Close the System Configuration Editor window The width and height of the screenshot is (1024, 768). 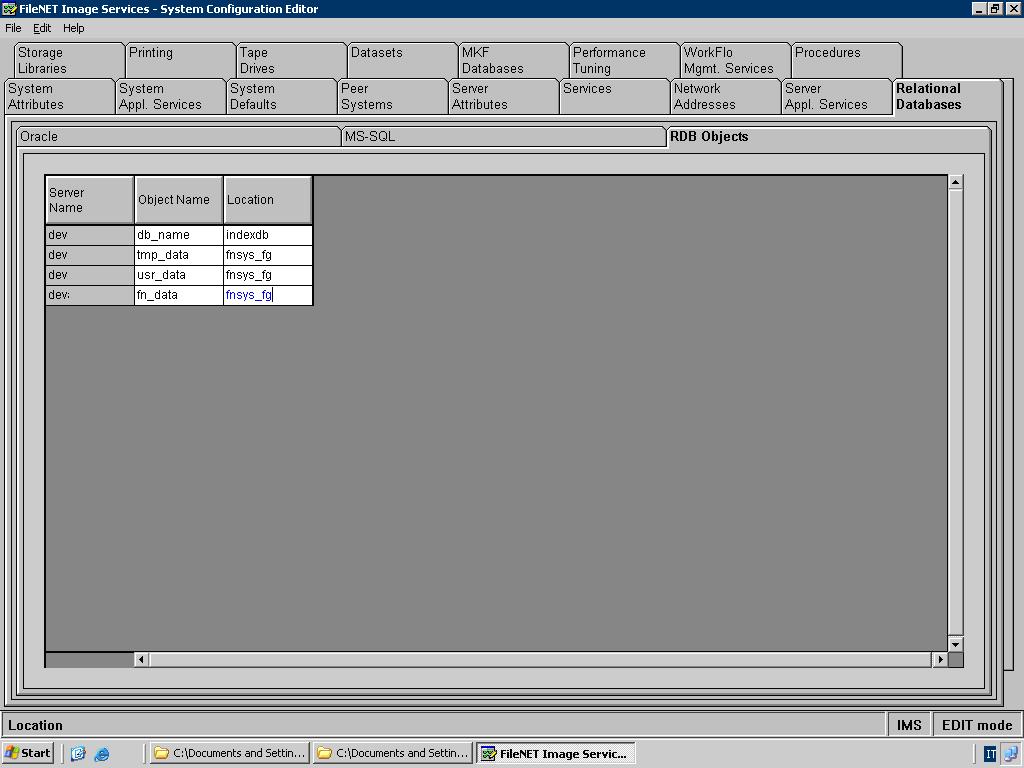(x=1013, y=8)
